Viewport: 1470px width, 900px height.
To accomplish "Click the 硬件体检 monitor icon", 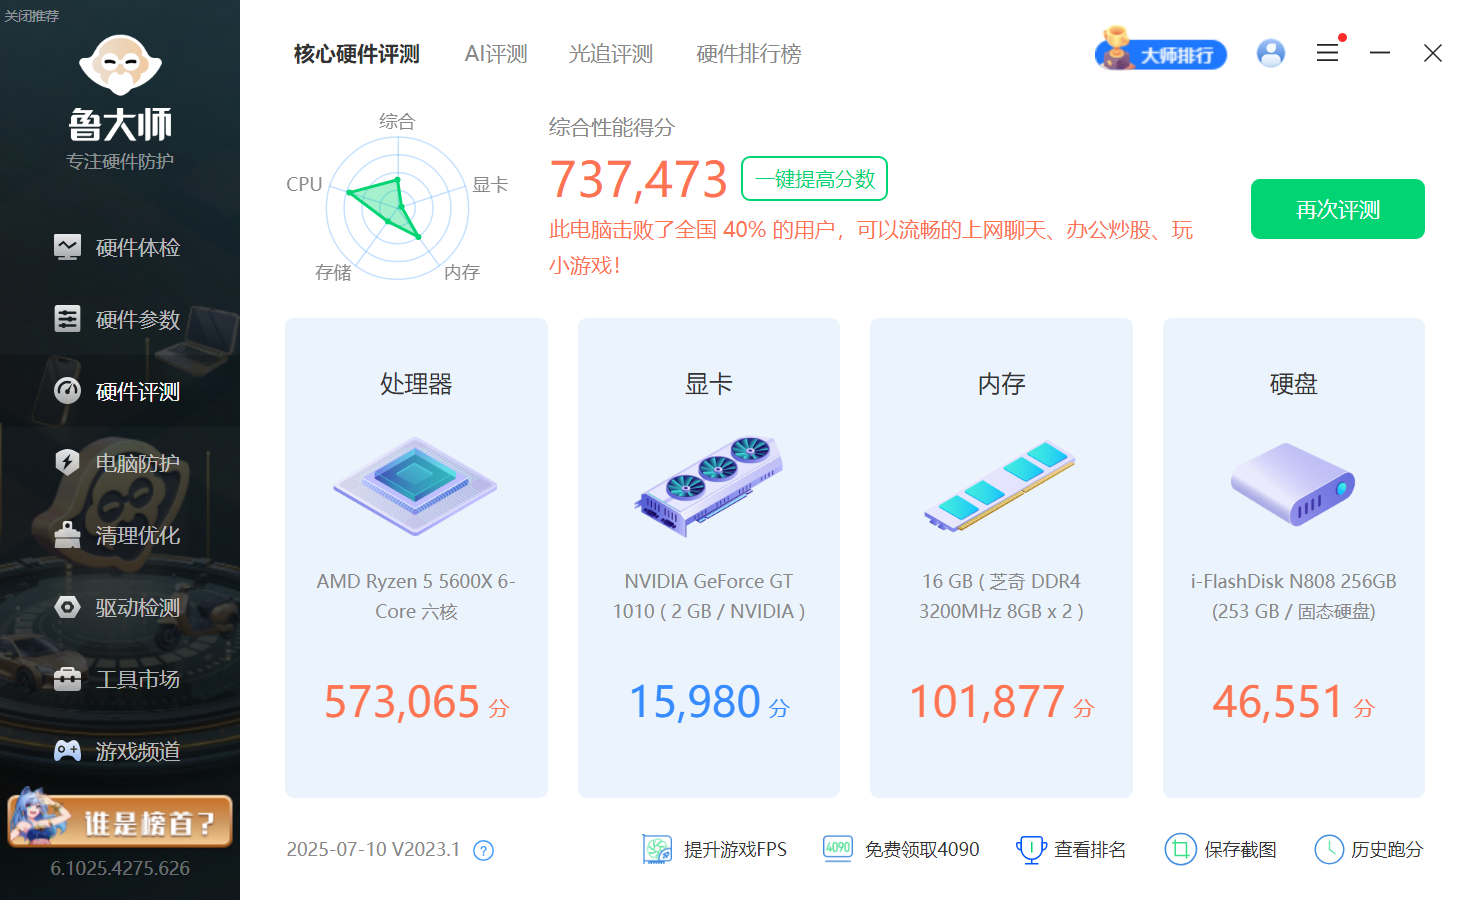I will [67, 247].
